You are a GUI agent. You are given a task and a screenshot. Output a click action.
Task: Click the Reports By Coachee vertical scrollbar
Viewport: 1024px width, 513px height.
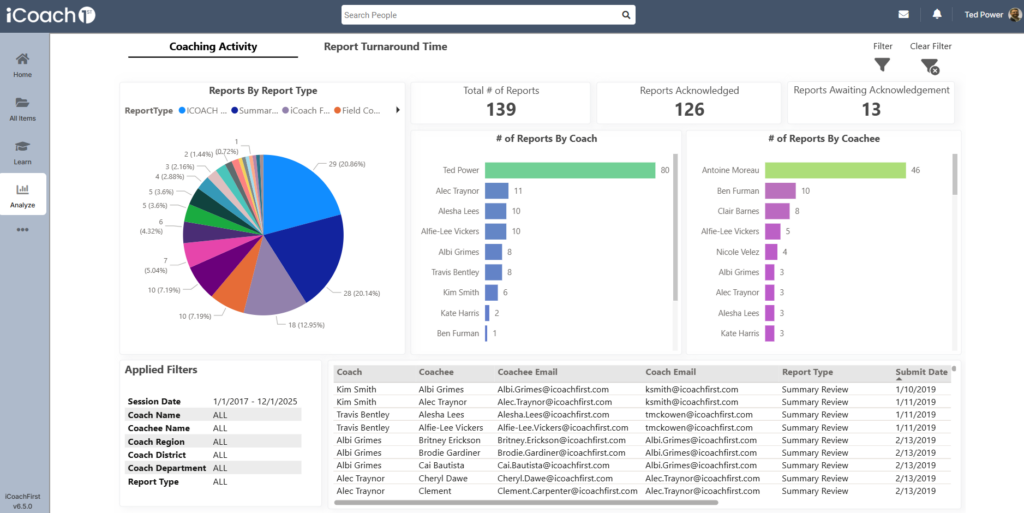click(955, 176)
